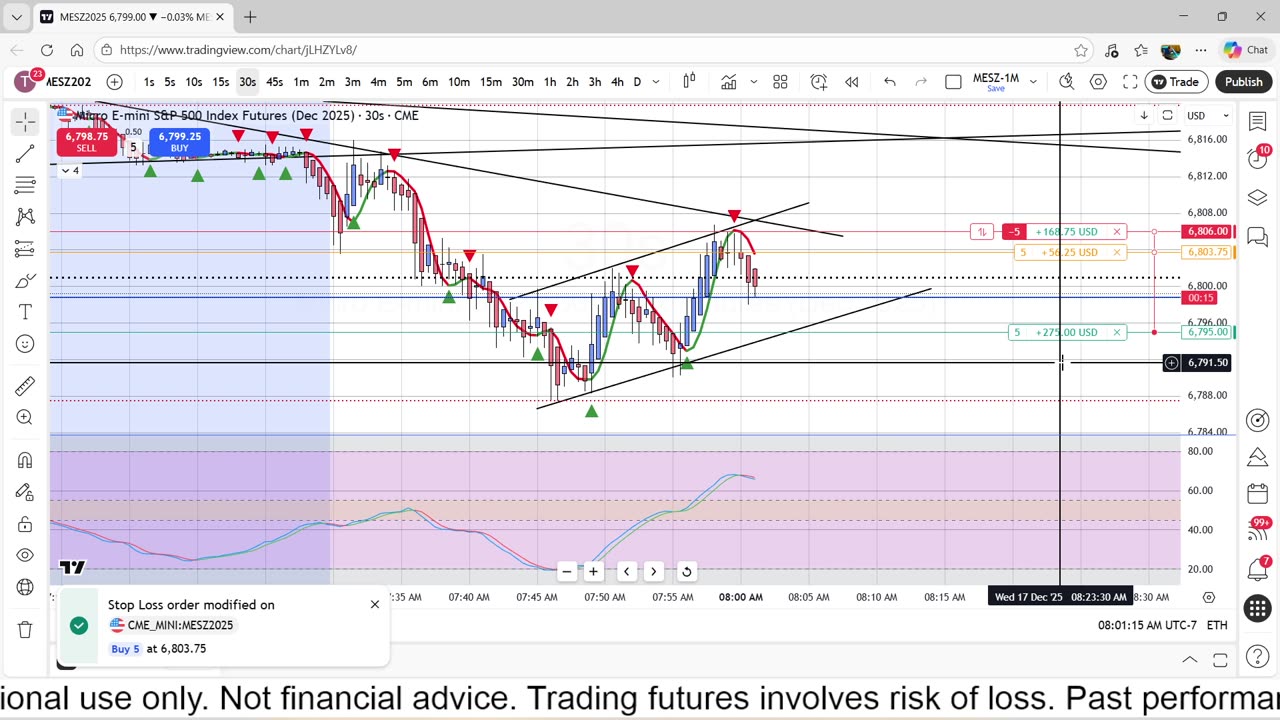Viewport: 1280px width, 720px height.
Task: Select the 4h timeframe
Action: pyautogui.click(x=617, y=82)
